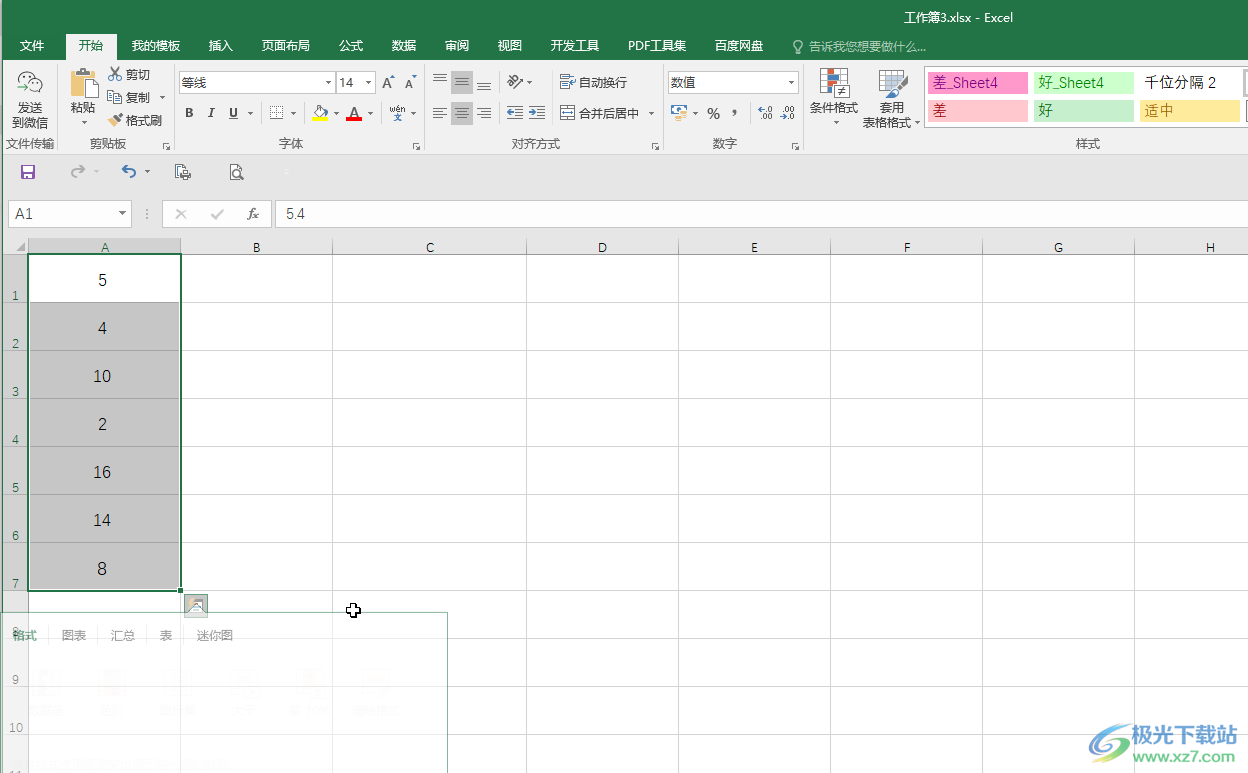Apply the cell borders icon

coord(277,113)
